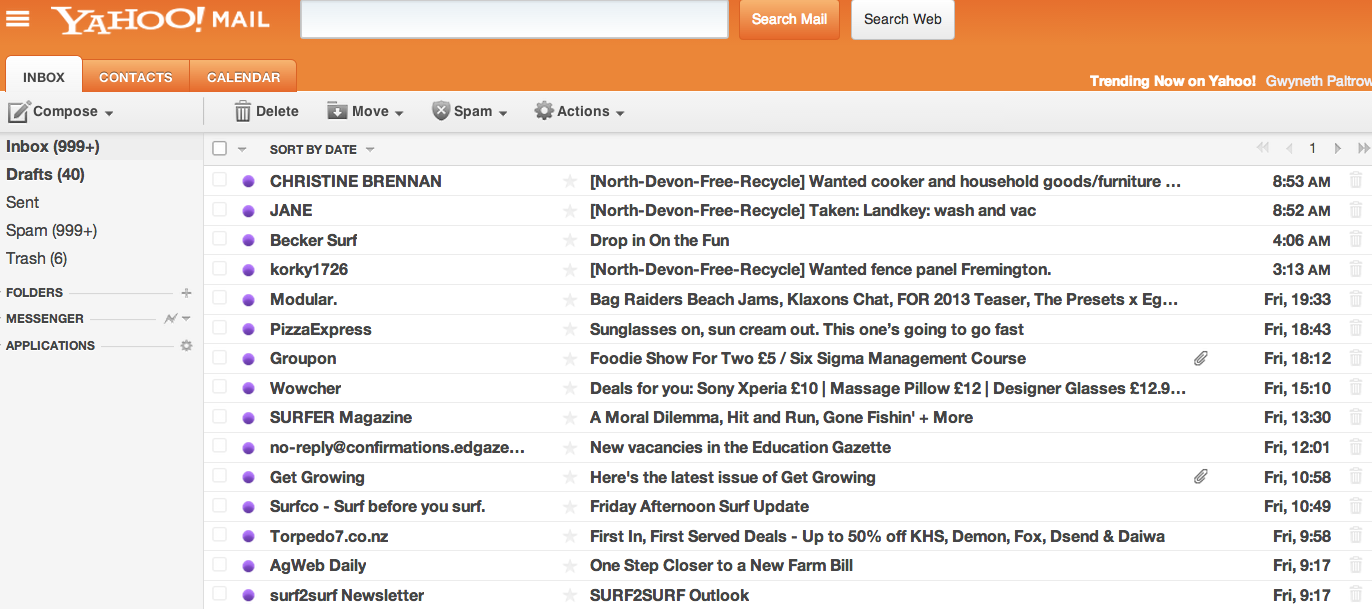Open the 'Drop in On the Fun' email

[659, 240]
